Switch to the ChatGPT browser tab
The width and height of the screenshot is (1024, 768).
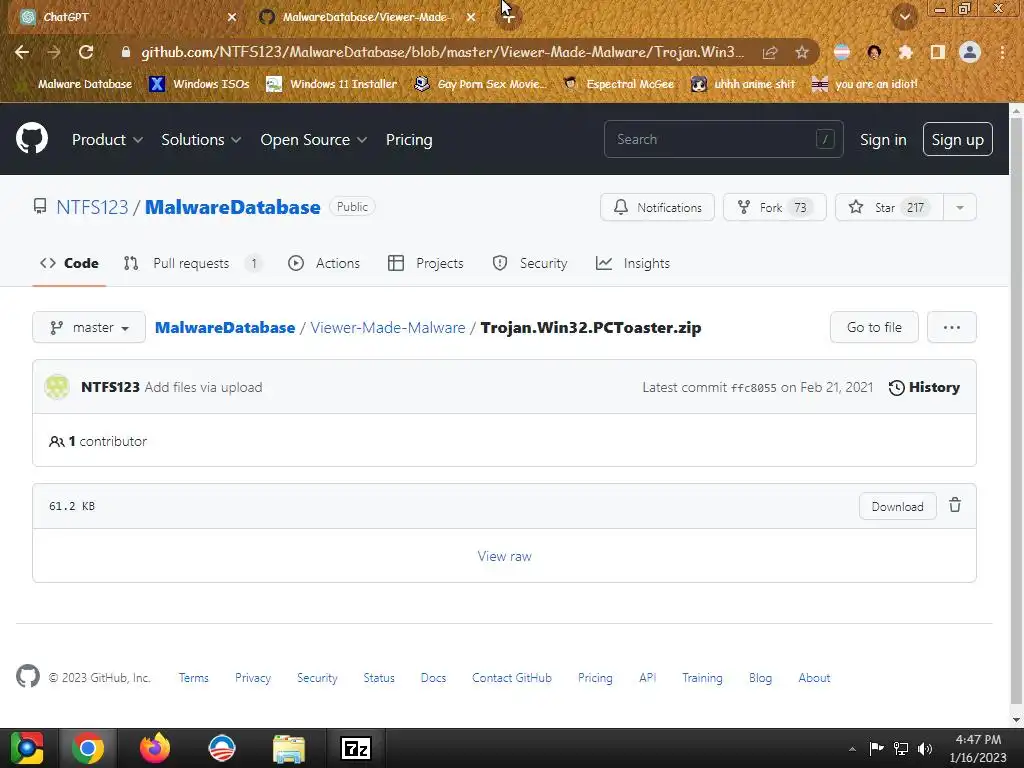click(x=124, y=17)
